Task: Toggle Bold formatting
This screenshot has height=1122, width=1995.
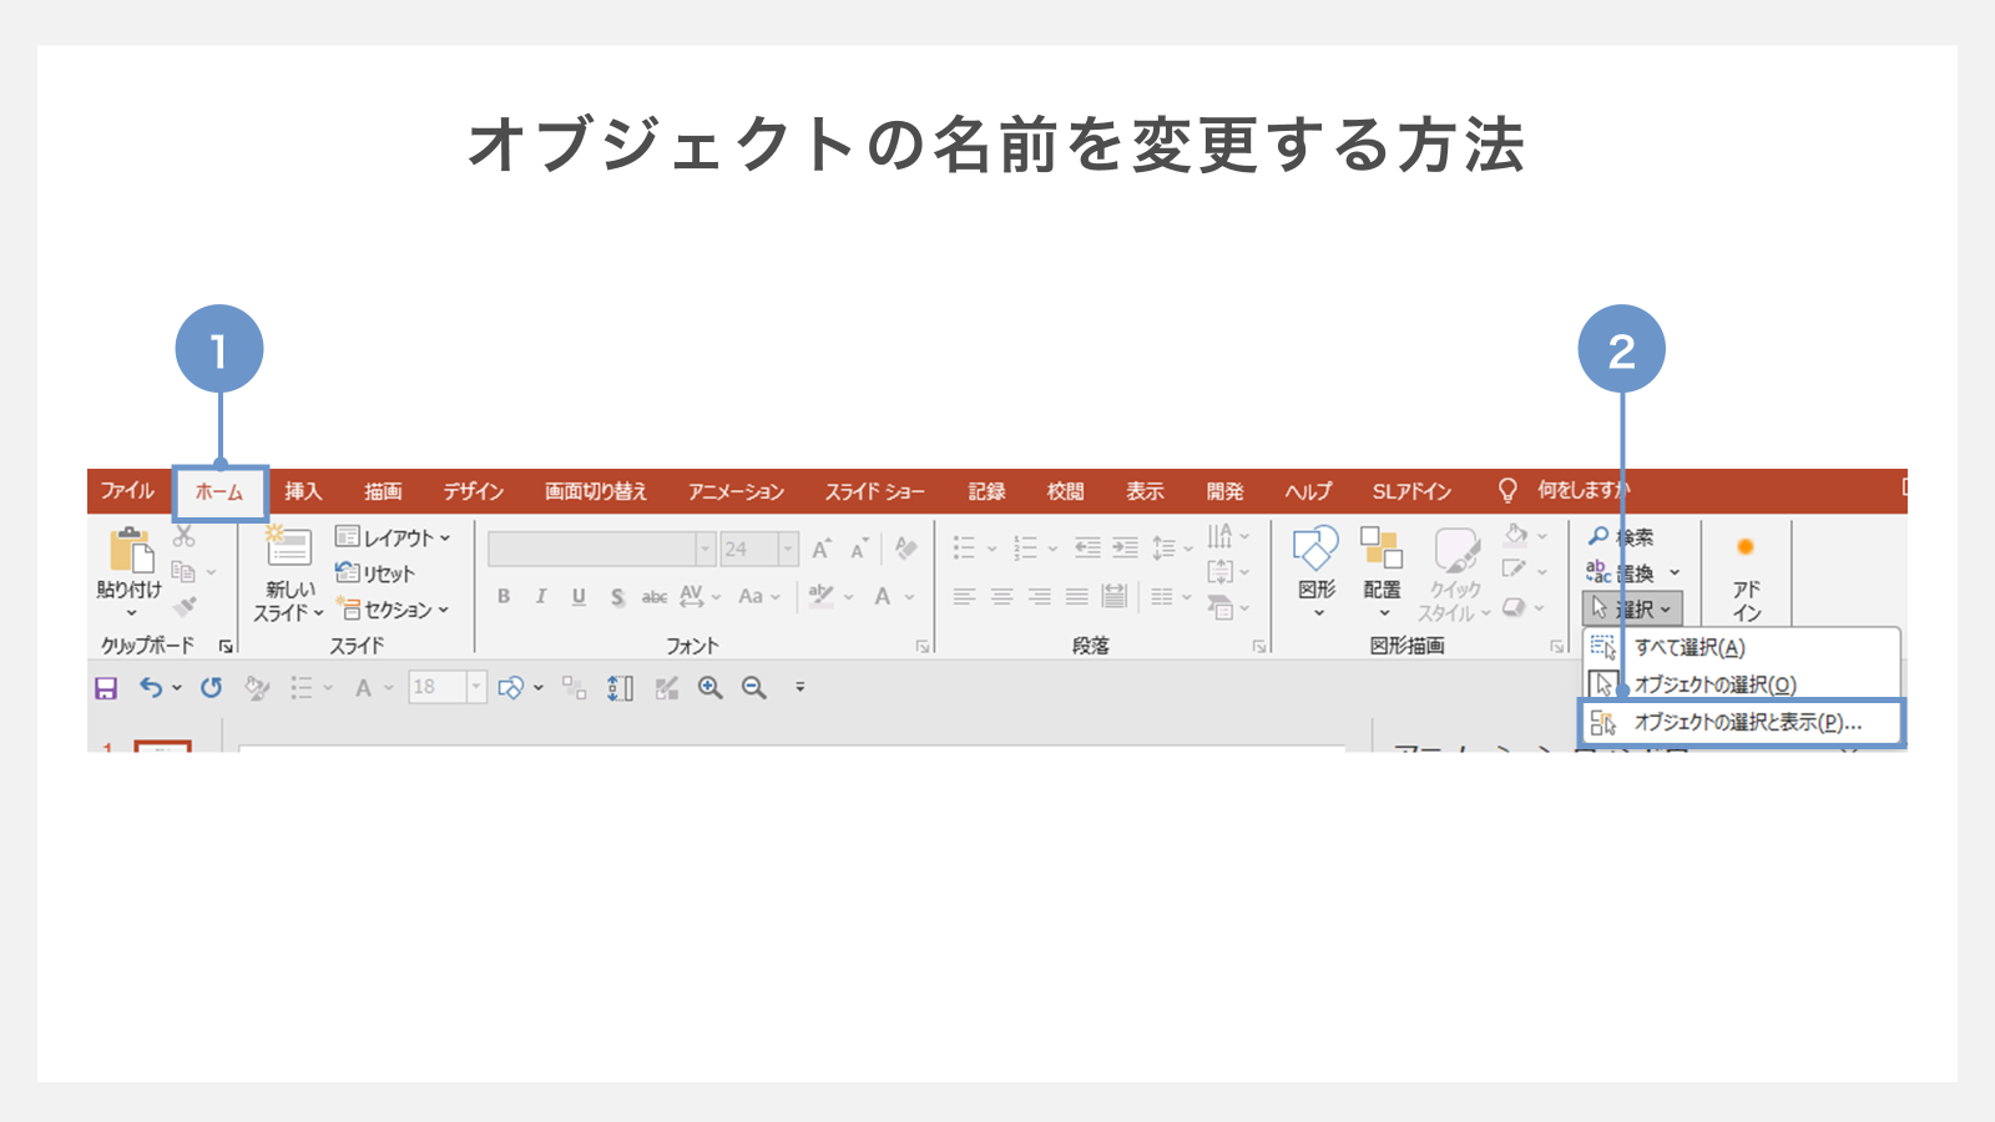Action: click(x=503, y=597)
